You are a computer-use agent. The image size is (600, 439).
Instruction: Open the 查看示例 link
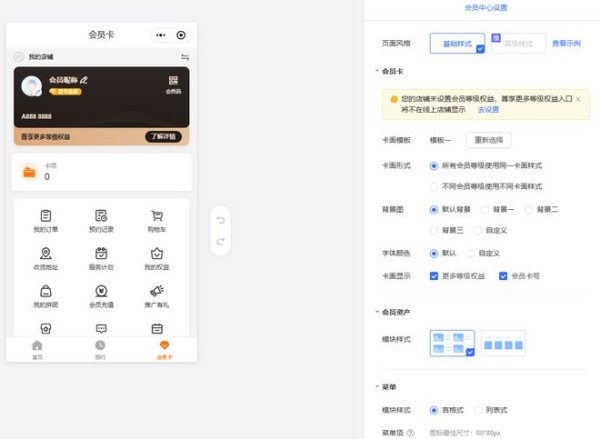(x=566, y=43)
